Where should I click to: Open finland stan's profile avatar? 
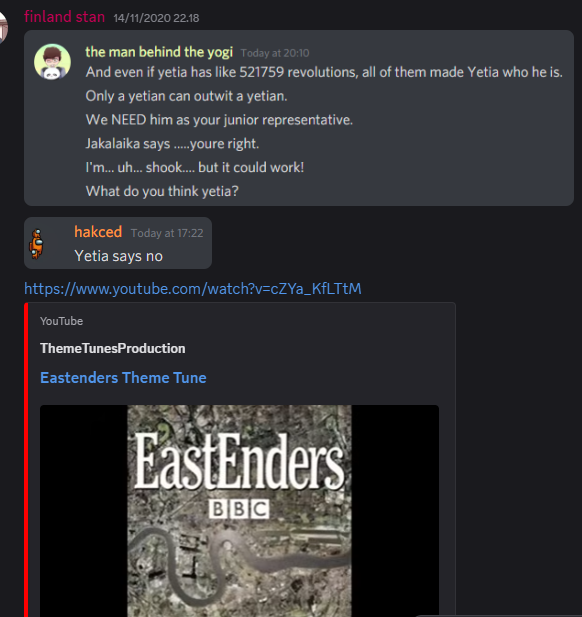[4, 28]
